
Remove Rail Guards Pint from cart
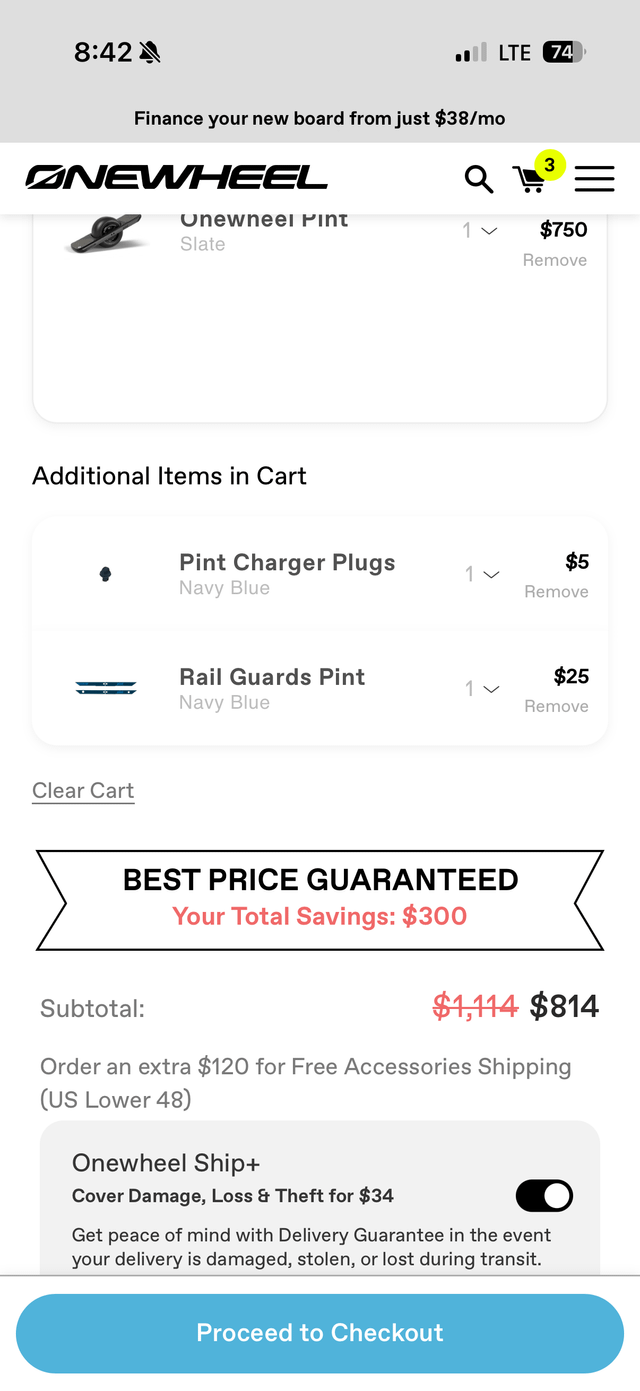[x=556, y=706]
